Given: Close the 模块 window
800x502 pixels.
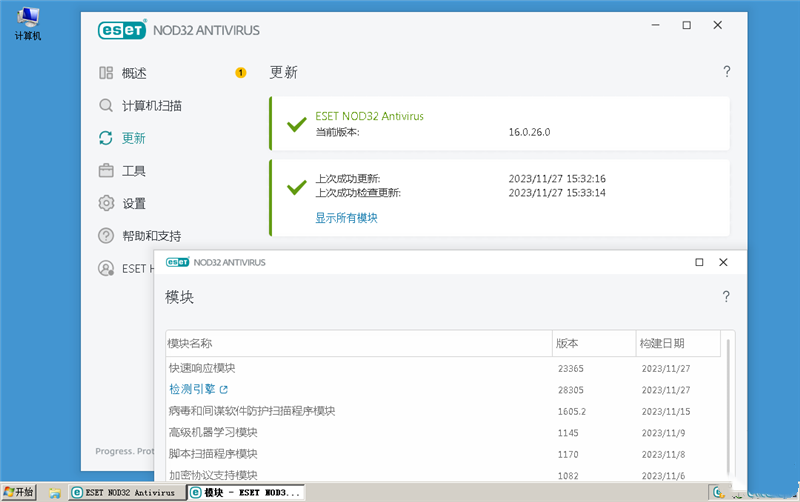Looking at the screenshot, I should [723, 262].
